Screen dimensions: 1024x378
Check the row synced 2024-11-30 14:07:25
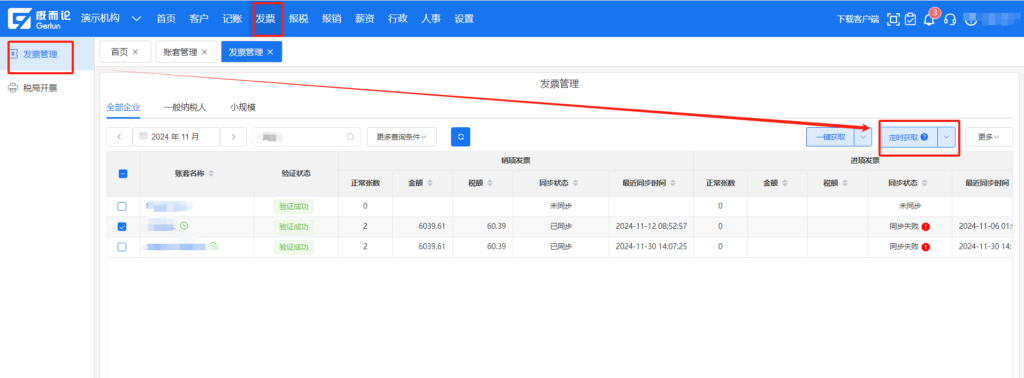click(x=122, y=247)
